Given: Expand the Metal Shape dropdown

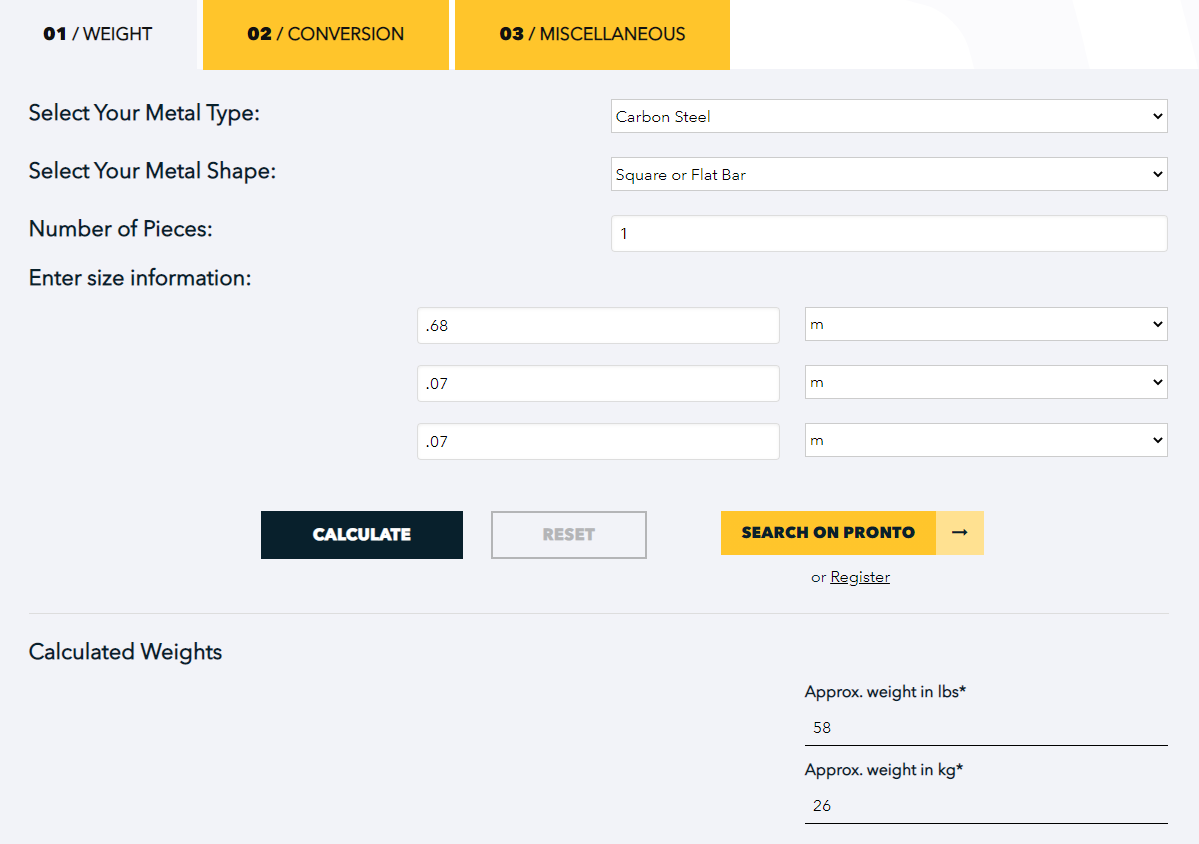Looking at the screenshot, I should (888, 174).
